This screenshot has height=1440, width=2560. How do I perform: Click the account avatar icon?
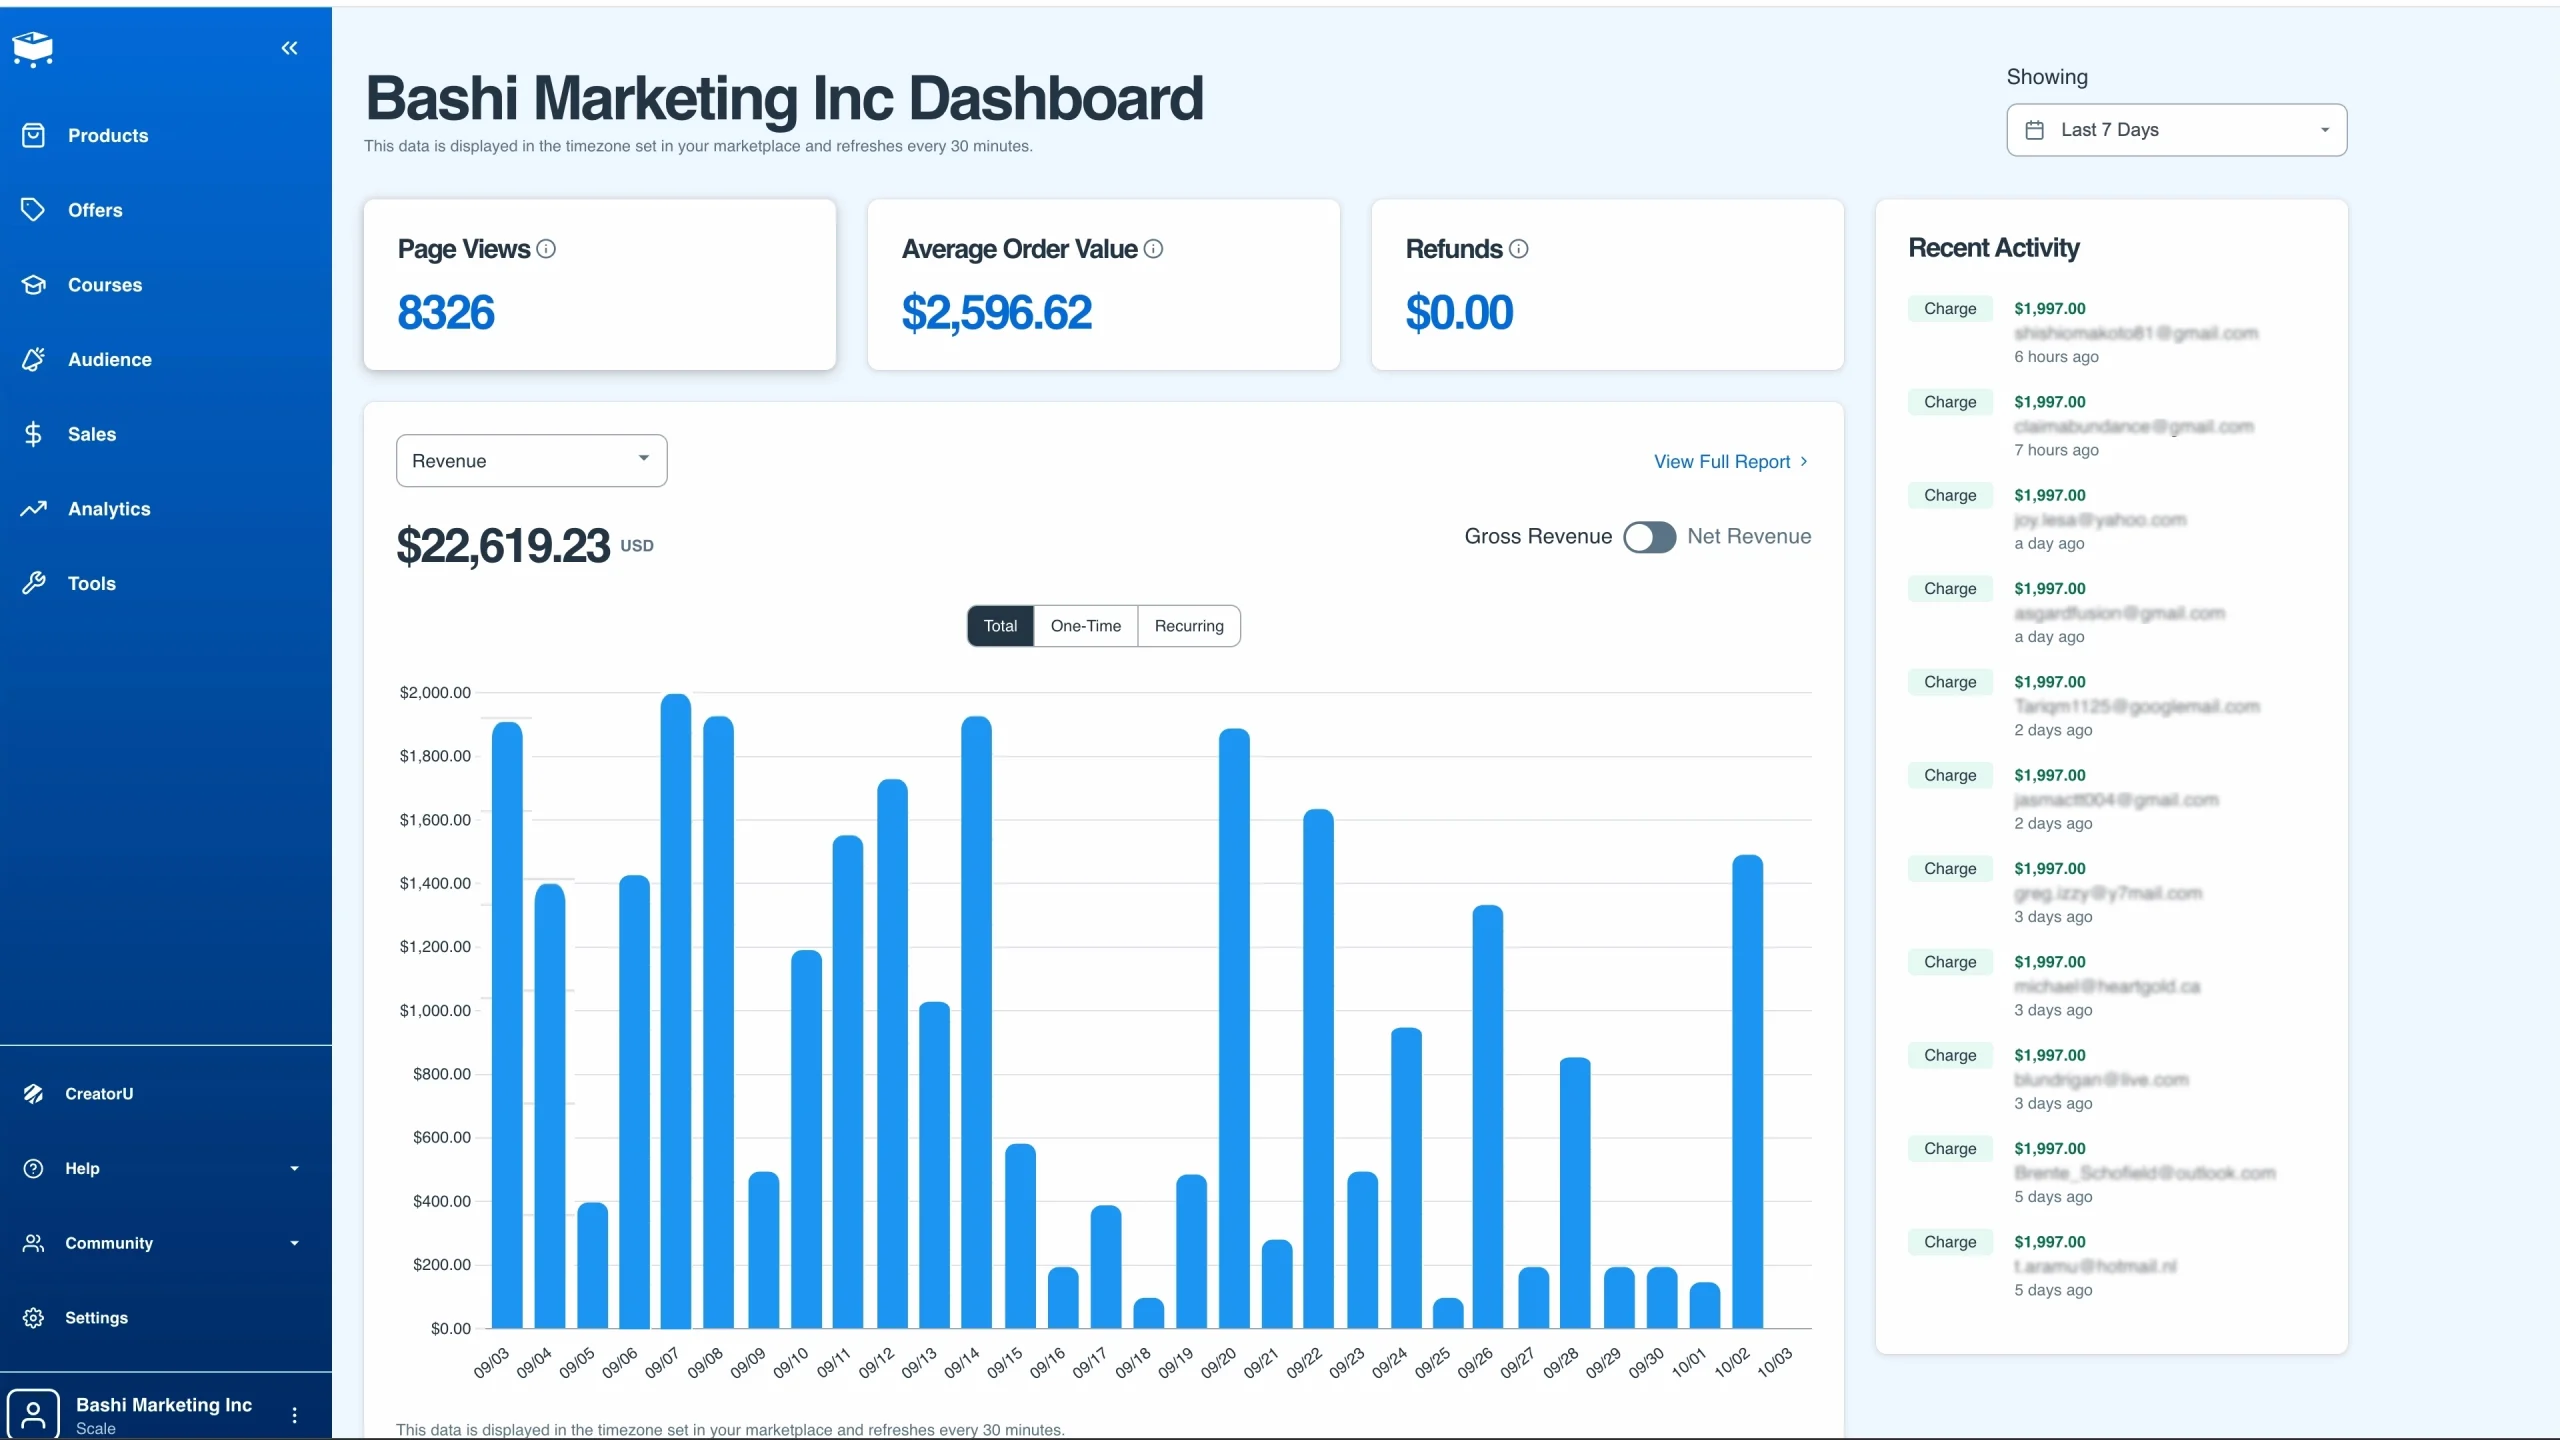[x=33, y=1414]
